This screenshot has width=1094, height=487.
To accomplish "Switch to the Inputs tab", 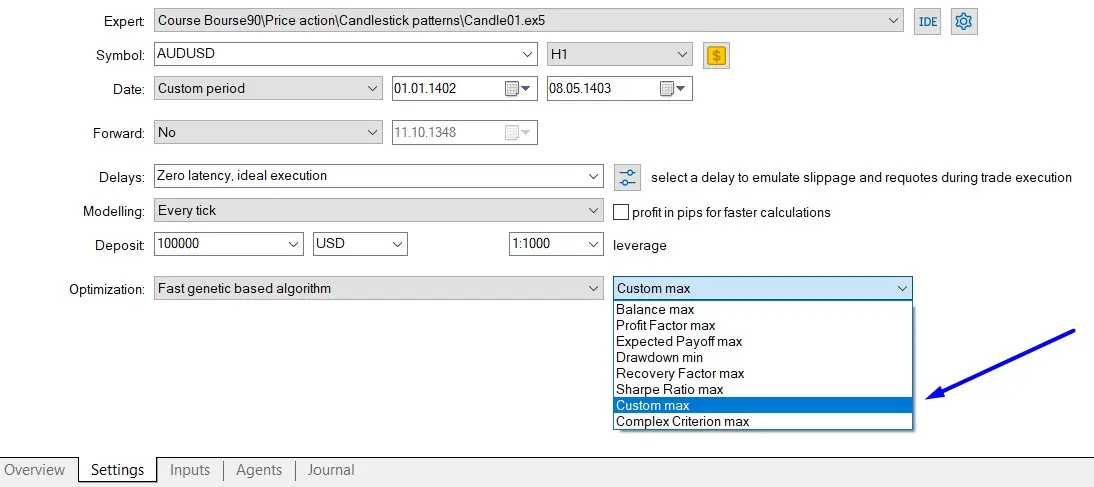I will 190,470.
